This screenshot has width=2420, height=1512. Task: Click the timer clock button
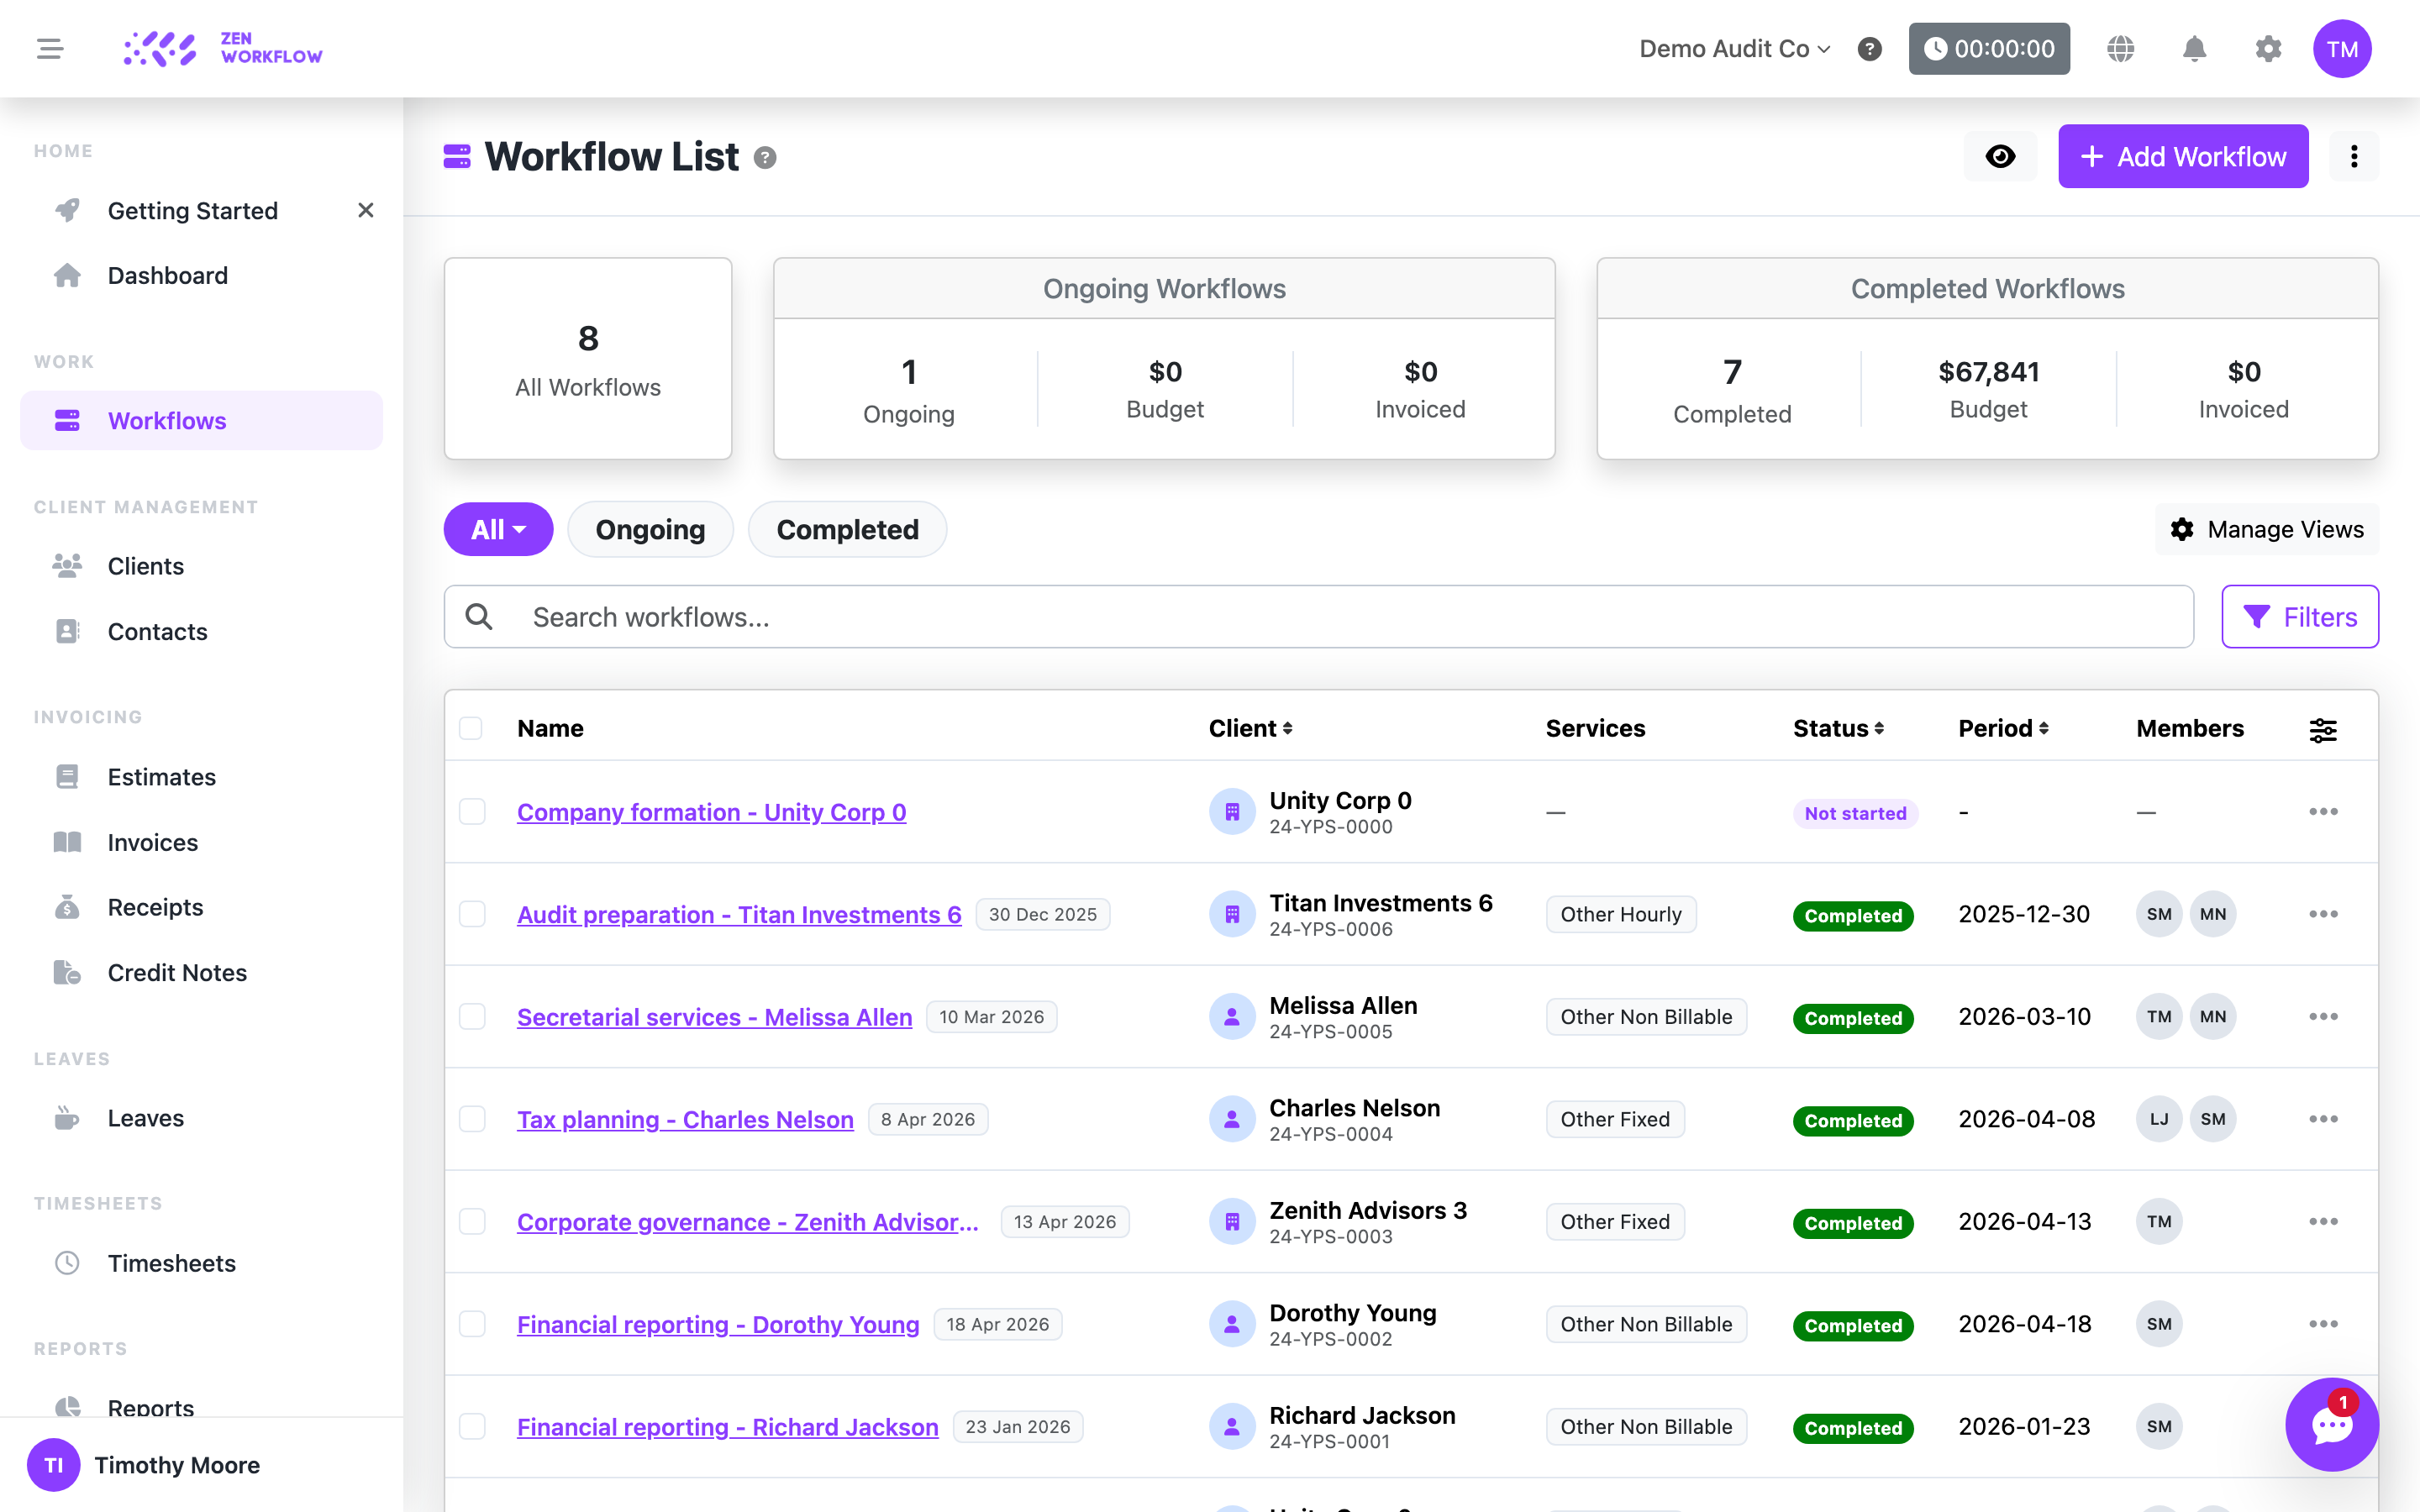[x=1989, y=49]
